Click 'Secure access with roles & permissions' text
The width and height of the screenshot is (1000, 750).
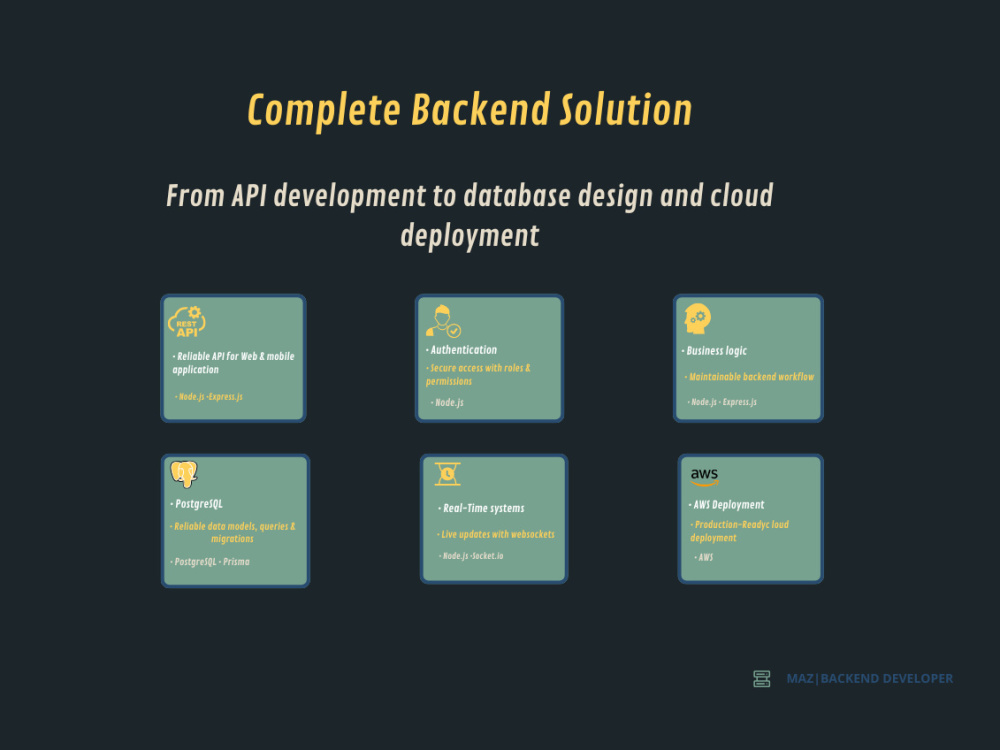478,374
